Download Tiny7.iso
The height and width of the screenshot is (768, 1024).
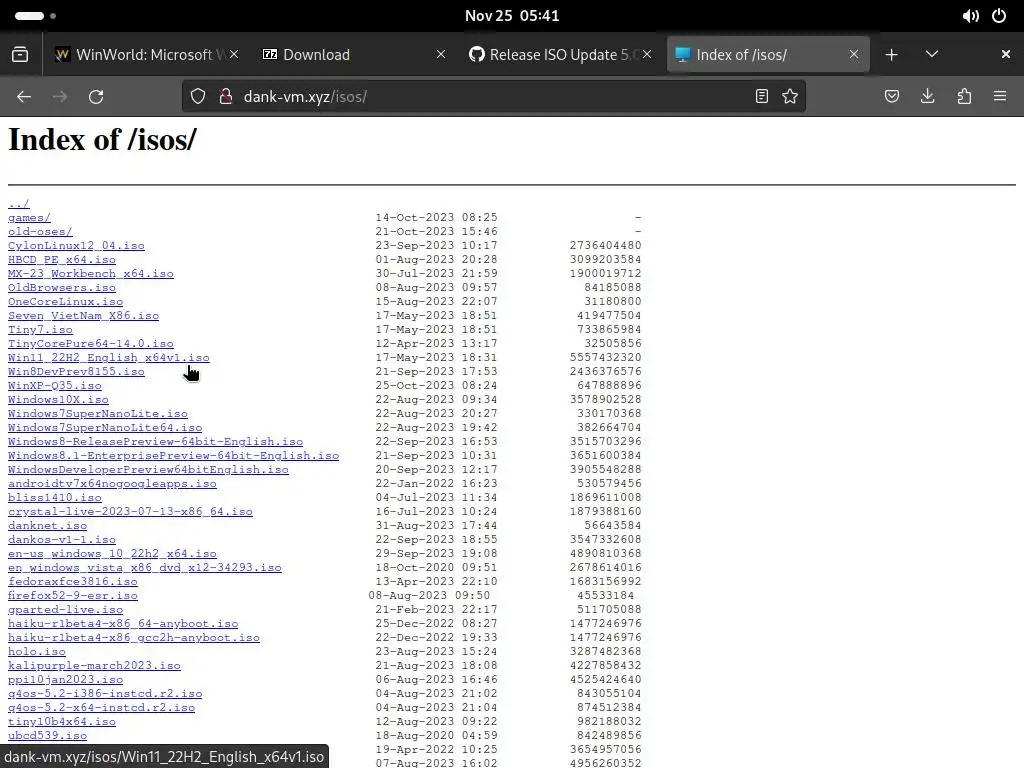coord(40,330)
